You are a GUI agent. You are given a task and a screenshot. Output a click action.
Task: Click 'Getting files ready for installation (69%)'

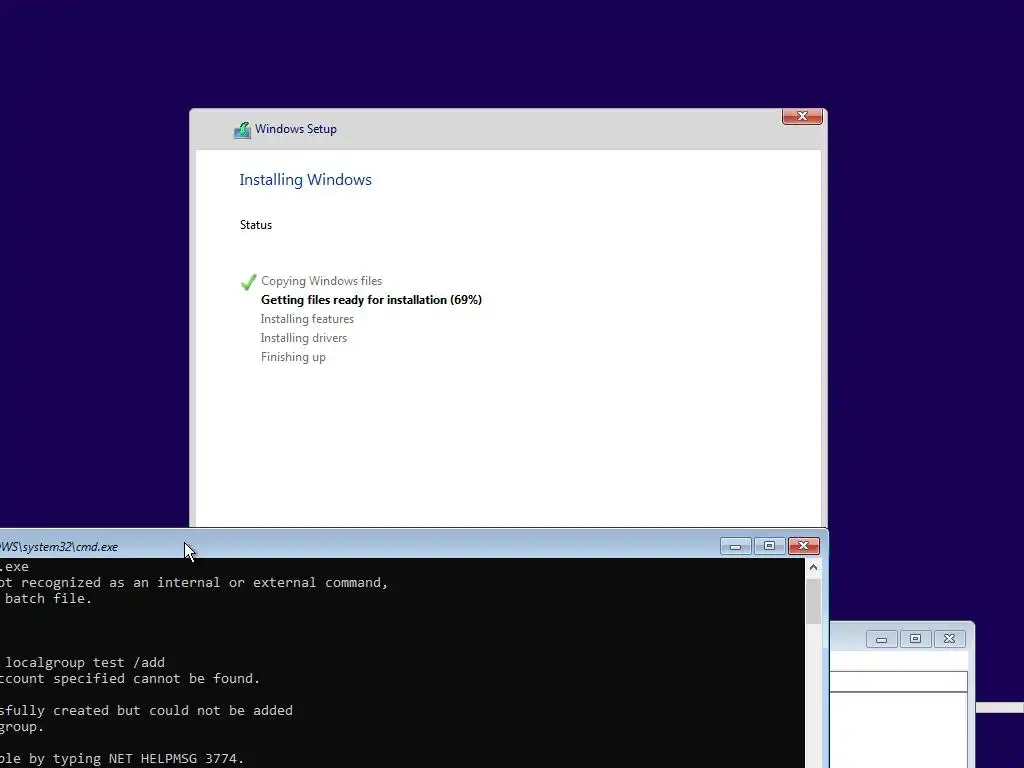[372, 300]
